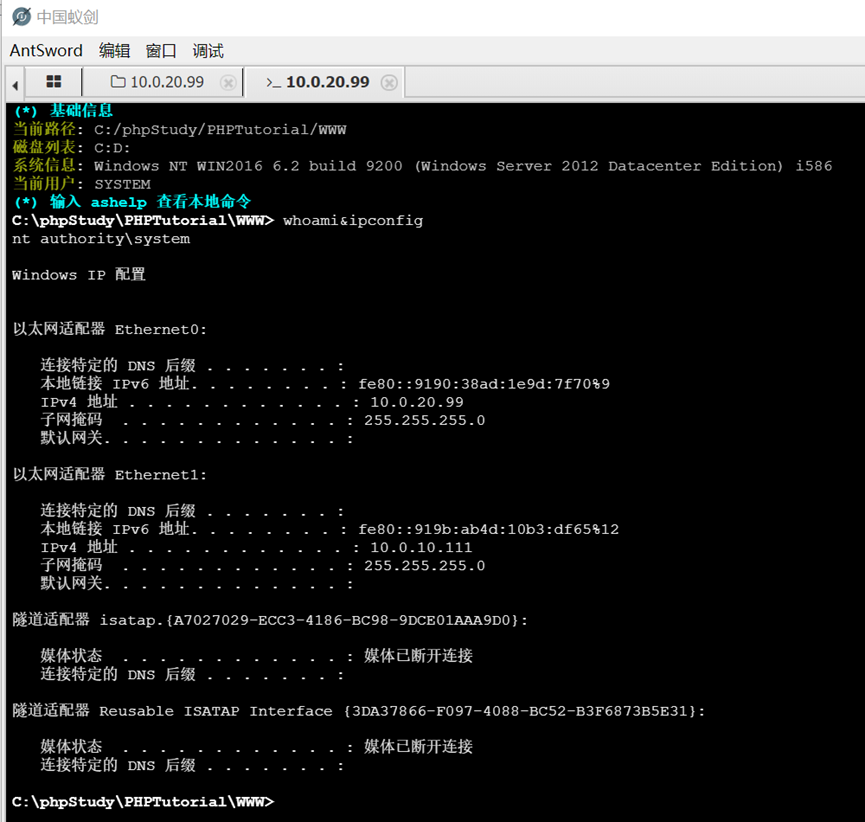Click Ethernet1 subnet mask '255.255.255.0'
Viewport: 865px width, 822px height.
click(x=424, y=565)
